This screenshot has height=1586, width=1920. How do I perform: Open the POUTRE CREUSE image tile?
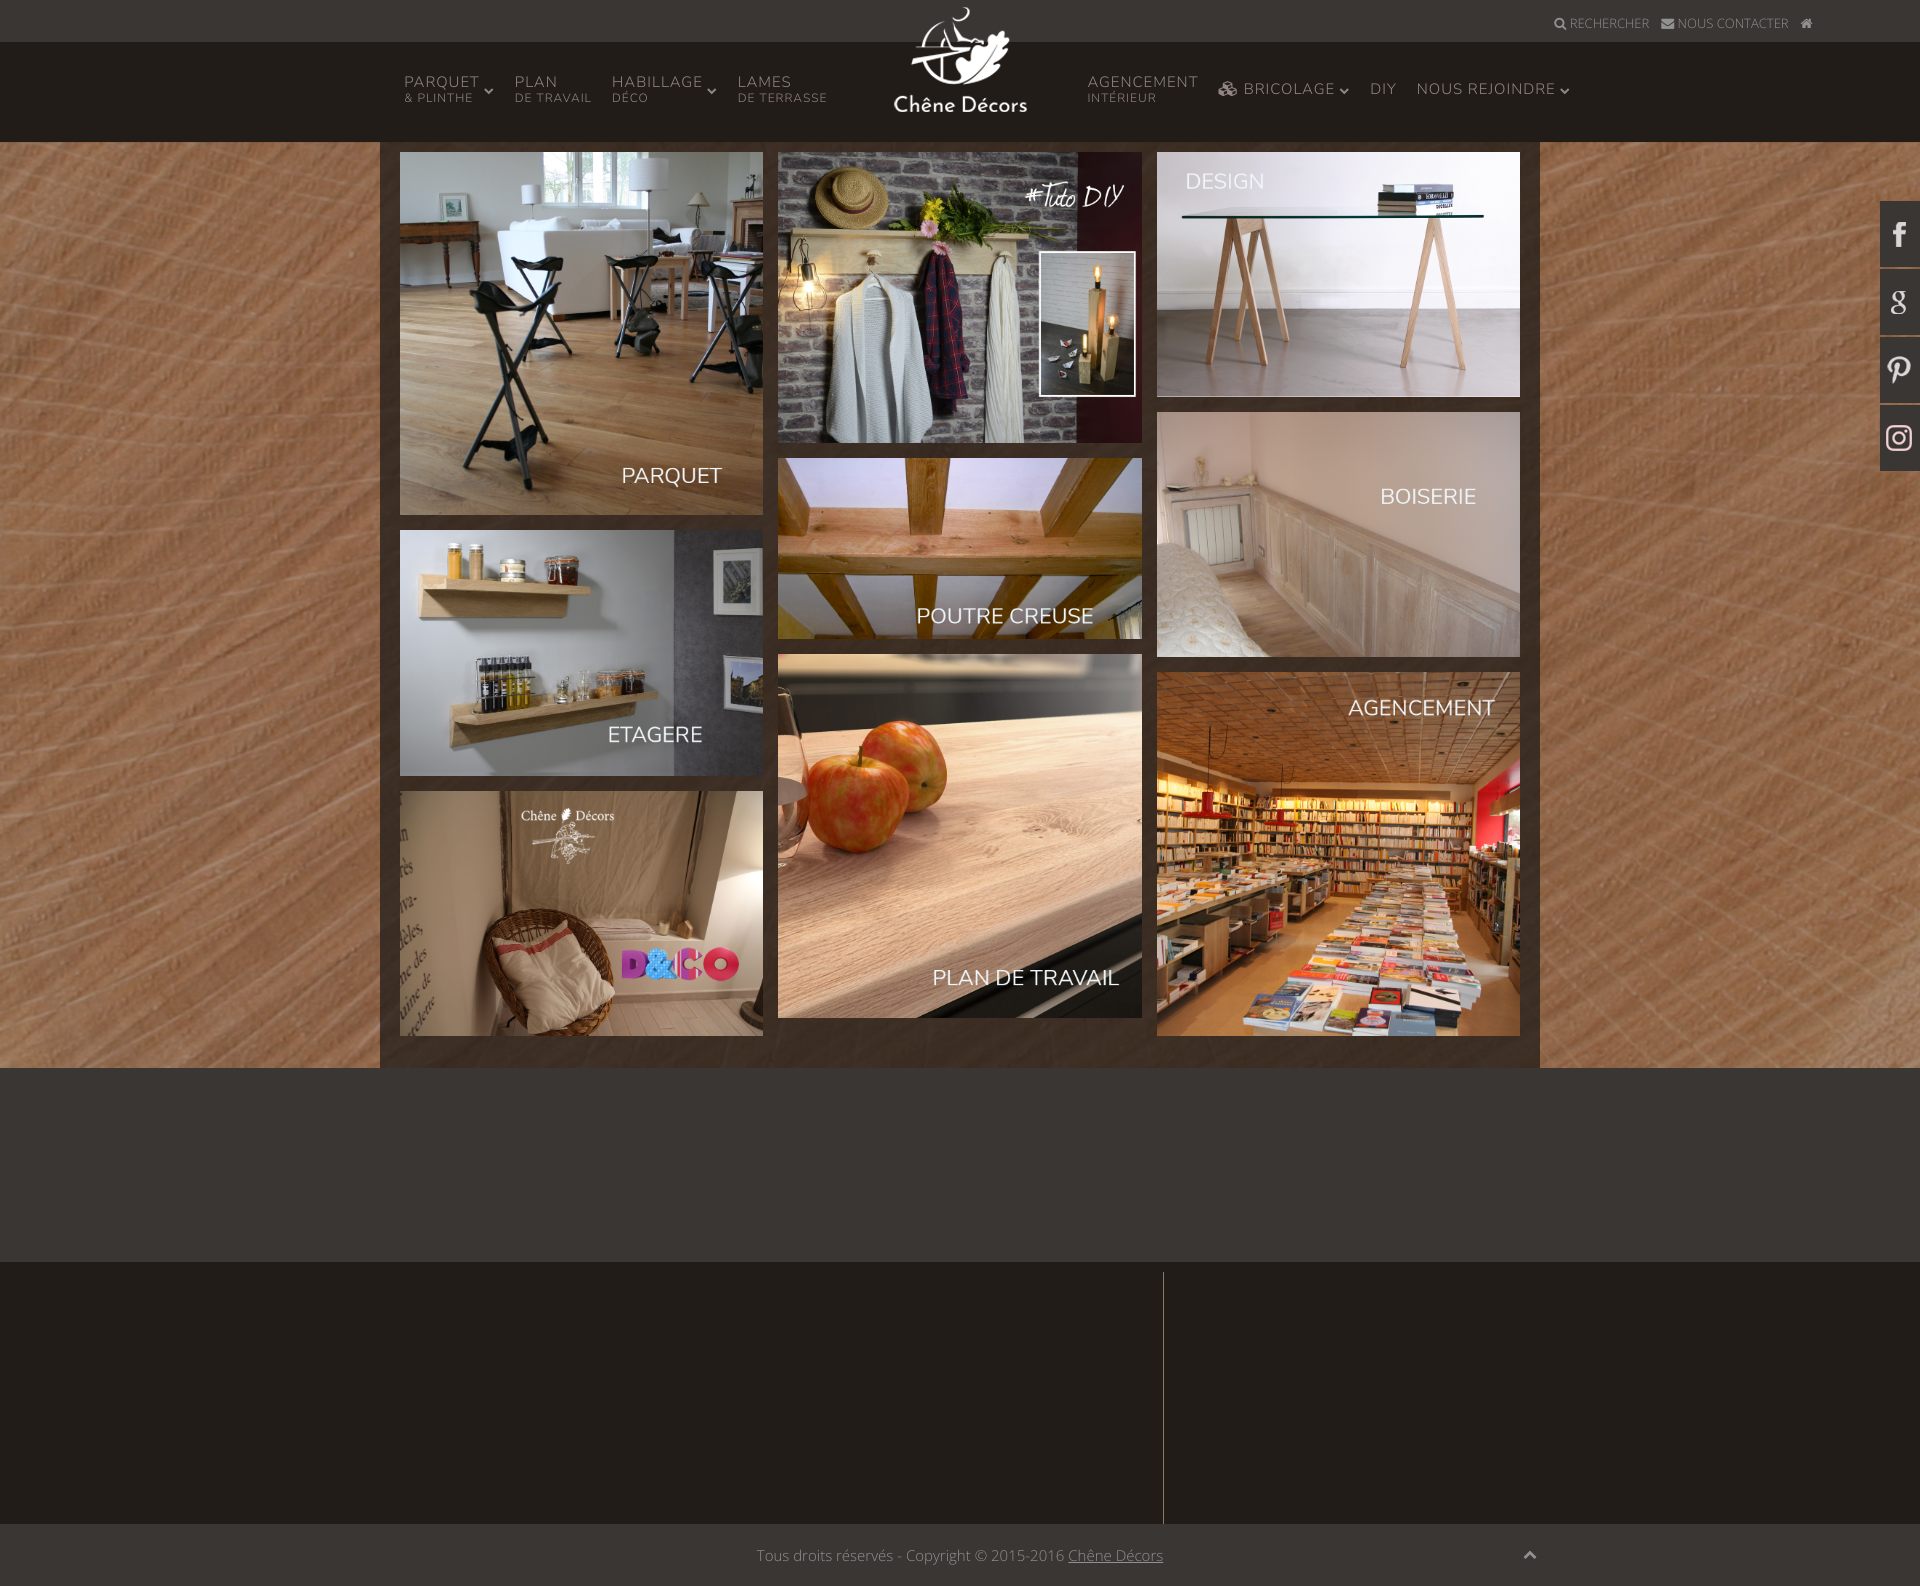[x=960, y=548]
